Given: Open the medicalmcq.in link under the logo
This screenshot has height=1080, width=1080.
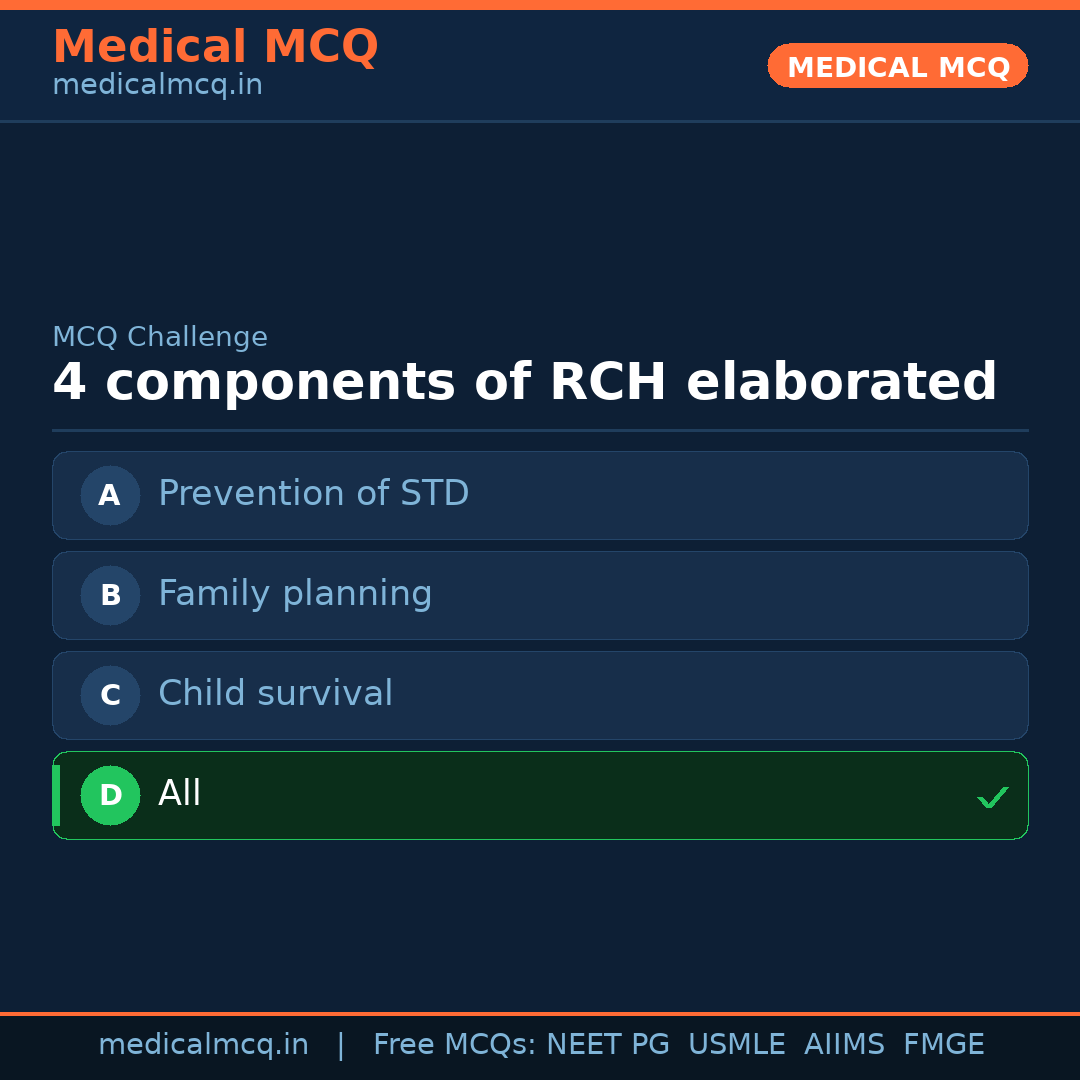Looking at the screenshot, I should pos(157,85).
